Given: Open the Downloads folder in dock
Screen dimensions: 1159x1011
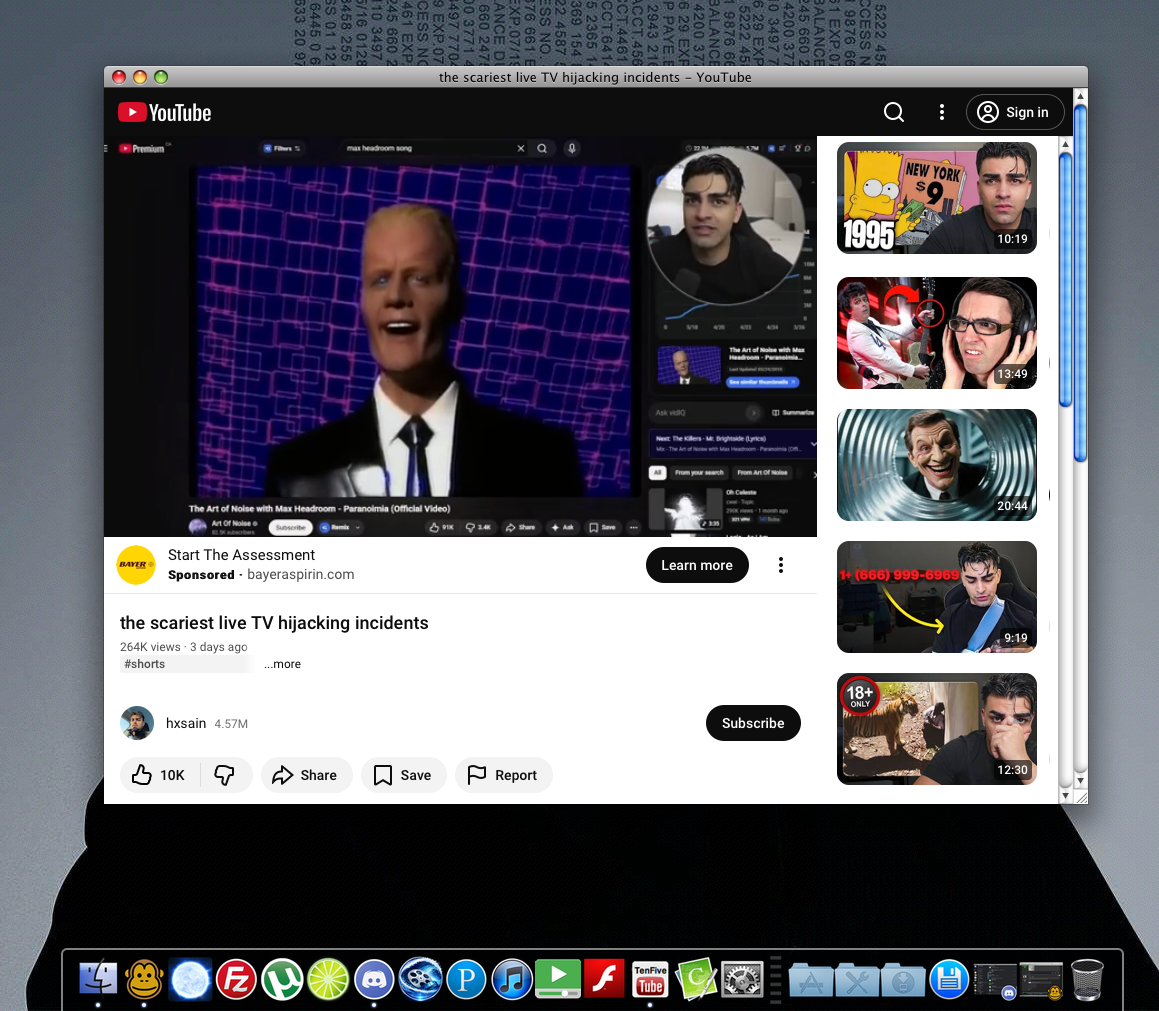Looking at the screenshot, I should [903, 979].
